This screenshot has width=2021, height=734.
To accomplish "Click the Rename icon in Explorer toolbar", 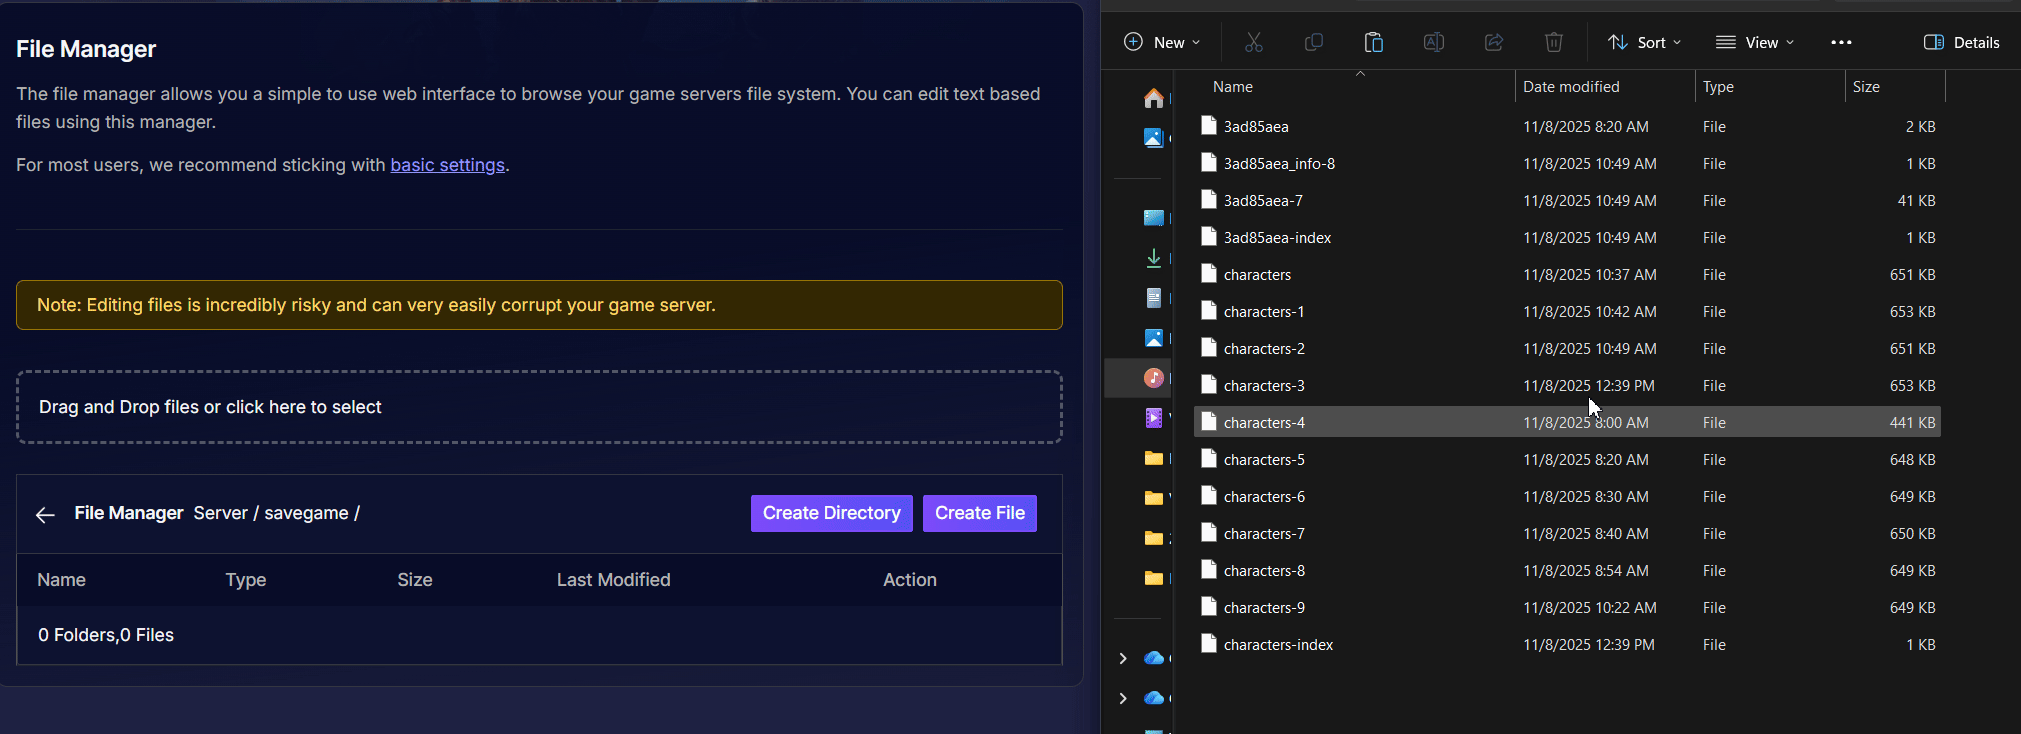I will 1433,42.
